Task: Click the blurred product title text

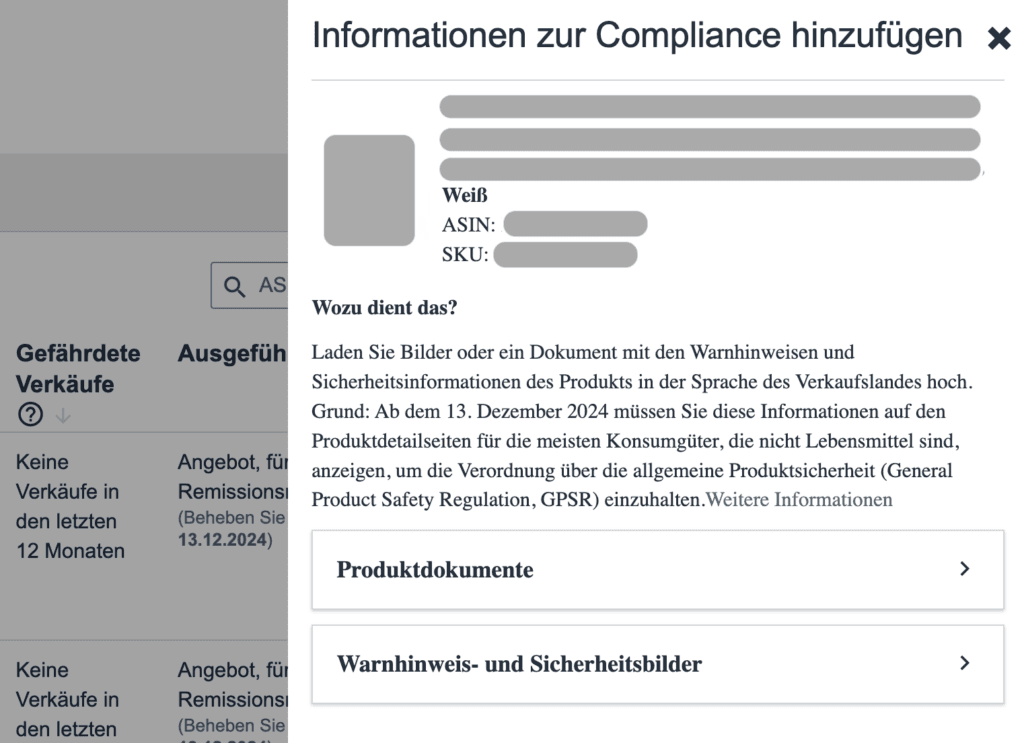Action: click(709, 138)
